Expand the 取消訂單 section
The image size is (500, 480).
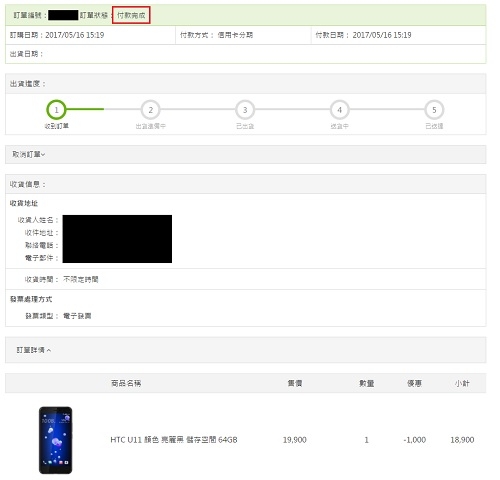pyautogui.click(x=245, y=154)
